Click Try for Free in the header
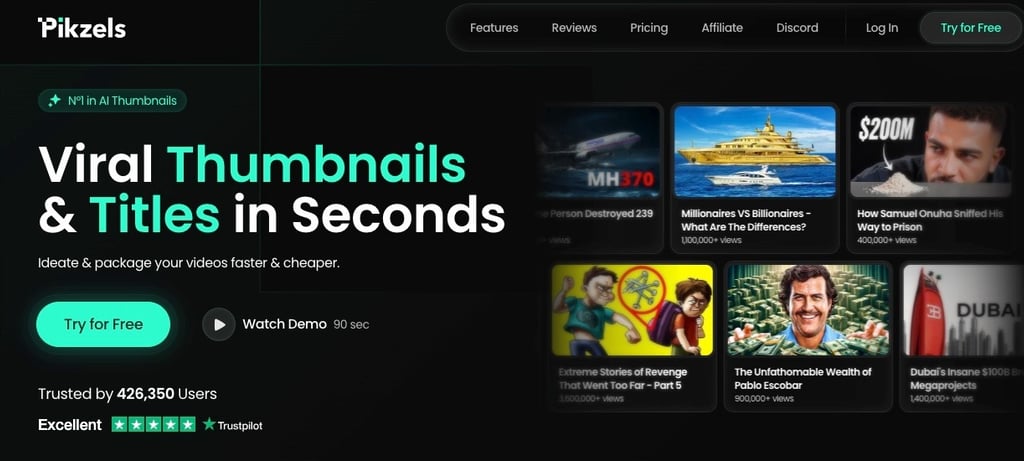The image size is (1024, 461). [970, 28]
